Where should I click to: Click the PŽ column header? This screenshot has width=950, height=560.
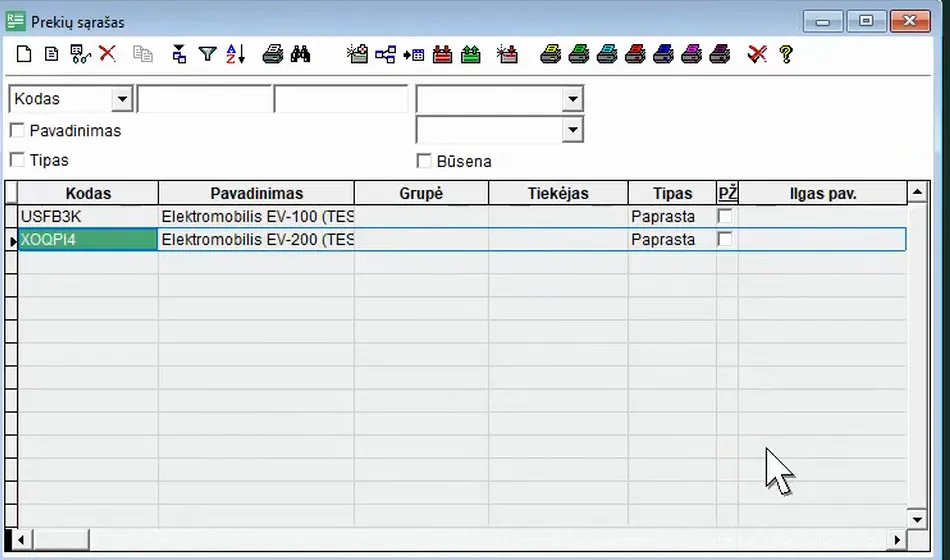coord(728,193)
